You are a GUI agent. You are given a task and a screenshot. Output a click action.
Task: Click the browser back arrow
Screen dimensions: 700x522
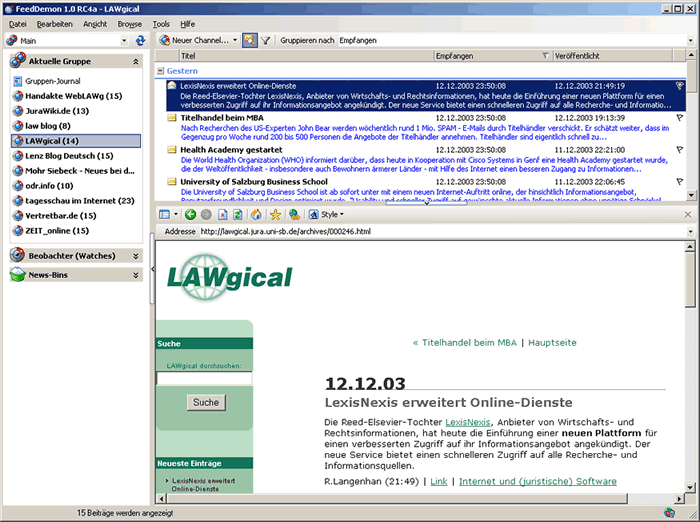[189, 214]
